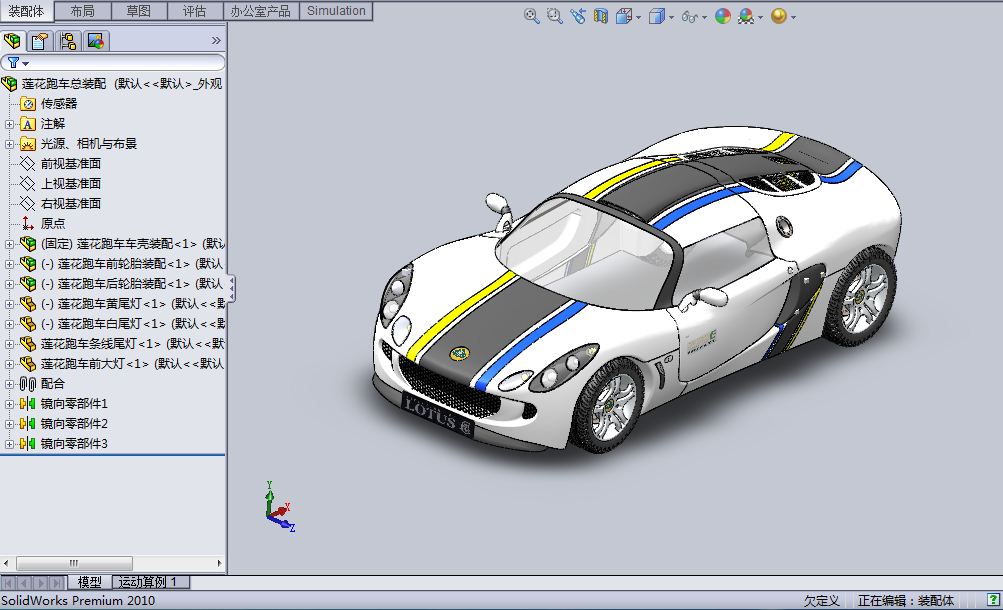Click the 光源、相机与布景 folder icon
The width and height of the screenshot is (1003, 610).
(28, 144)
